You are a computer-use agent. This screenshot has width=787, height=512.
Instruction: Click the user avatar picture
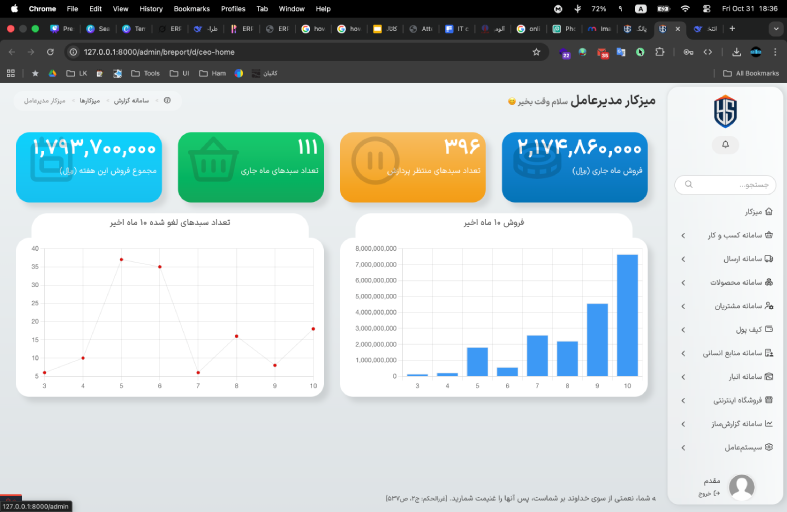coord(741,487)
